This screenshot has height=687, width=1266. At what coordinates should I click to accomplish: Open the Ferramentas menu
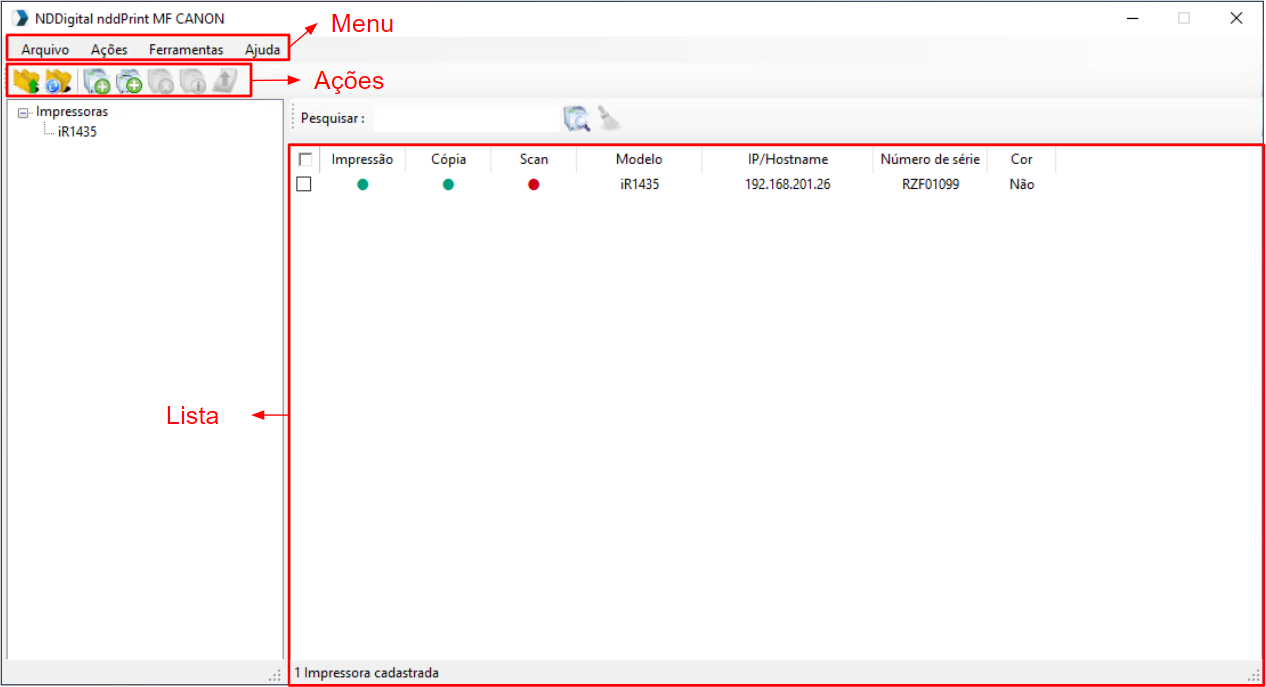186,49
